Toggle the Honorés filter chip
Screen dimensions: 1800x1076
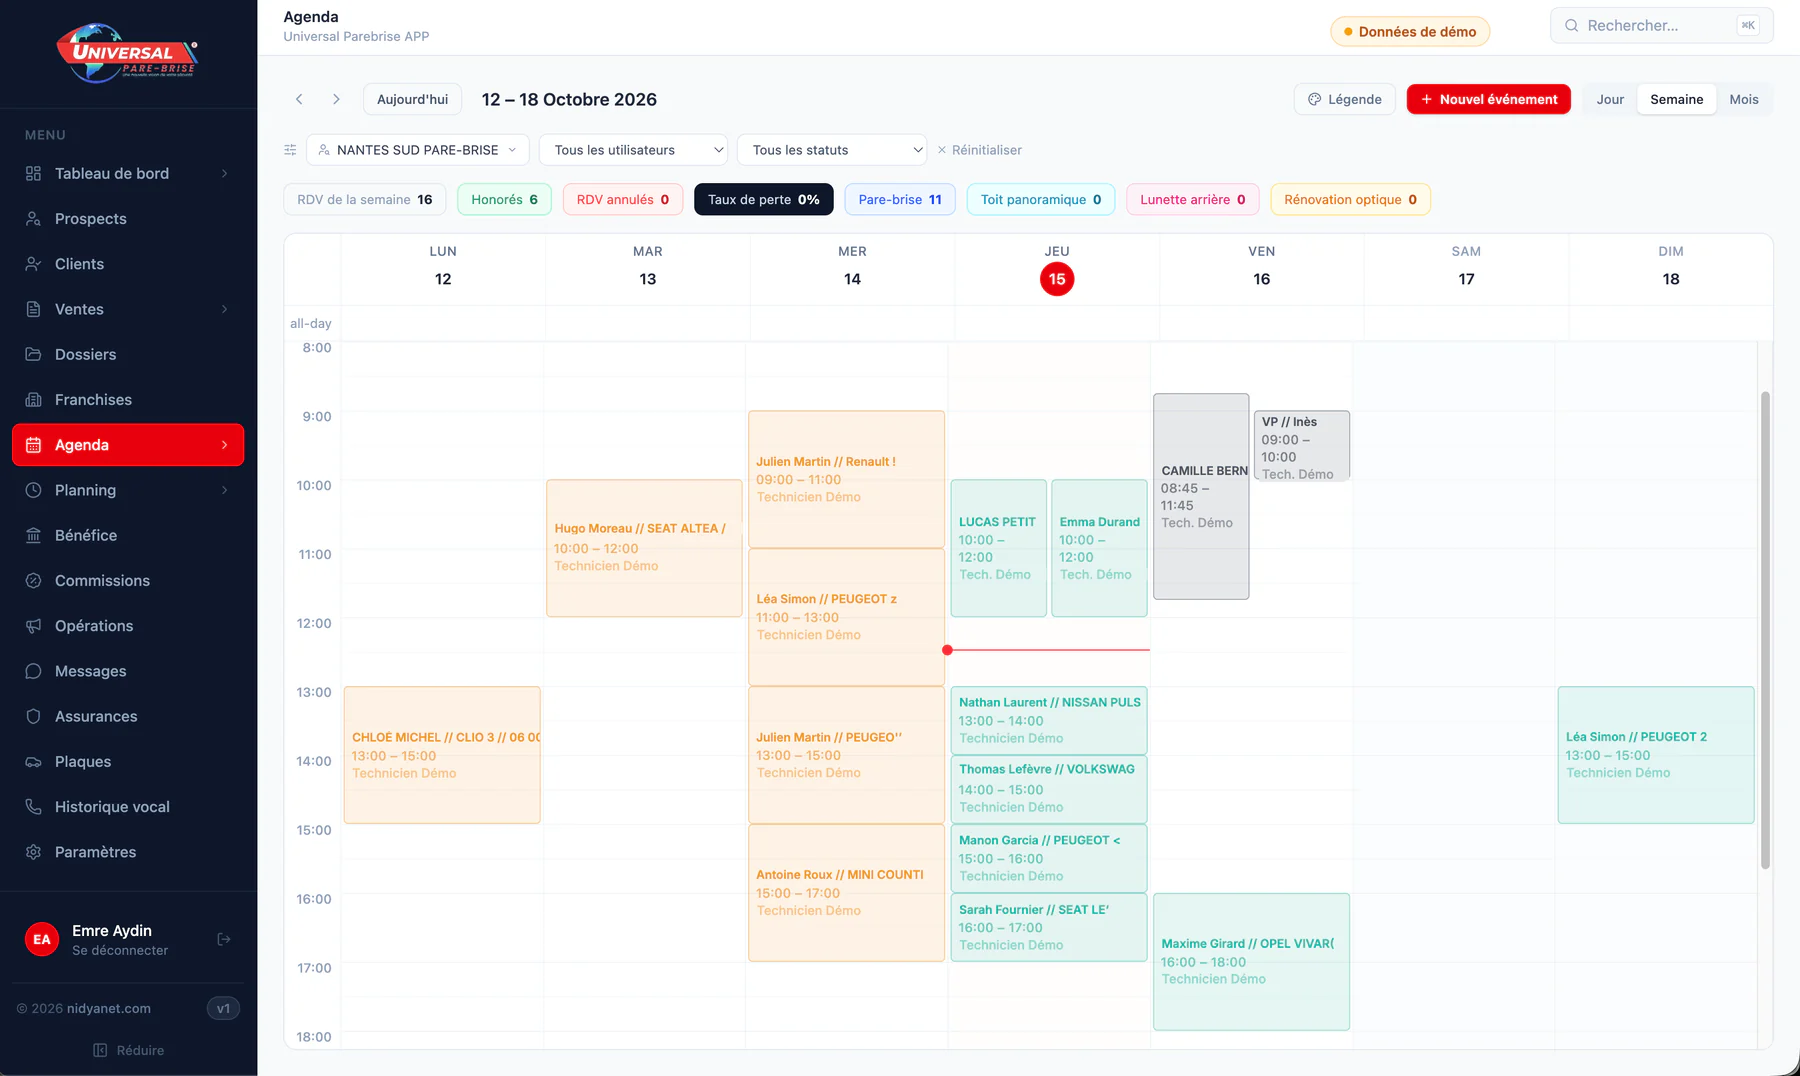[504, 200]
